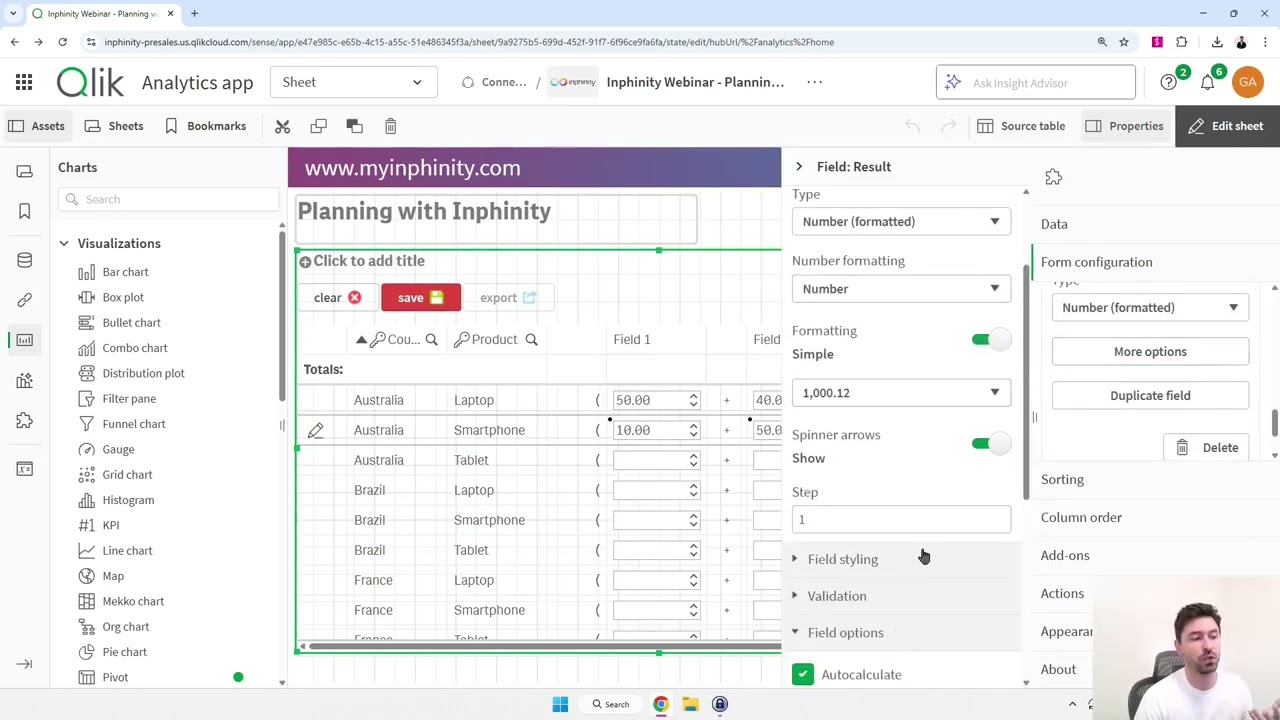Open the more options ellipsis menu

click(814, 82)
